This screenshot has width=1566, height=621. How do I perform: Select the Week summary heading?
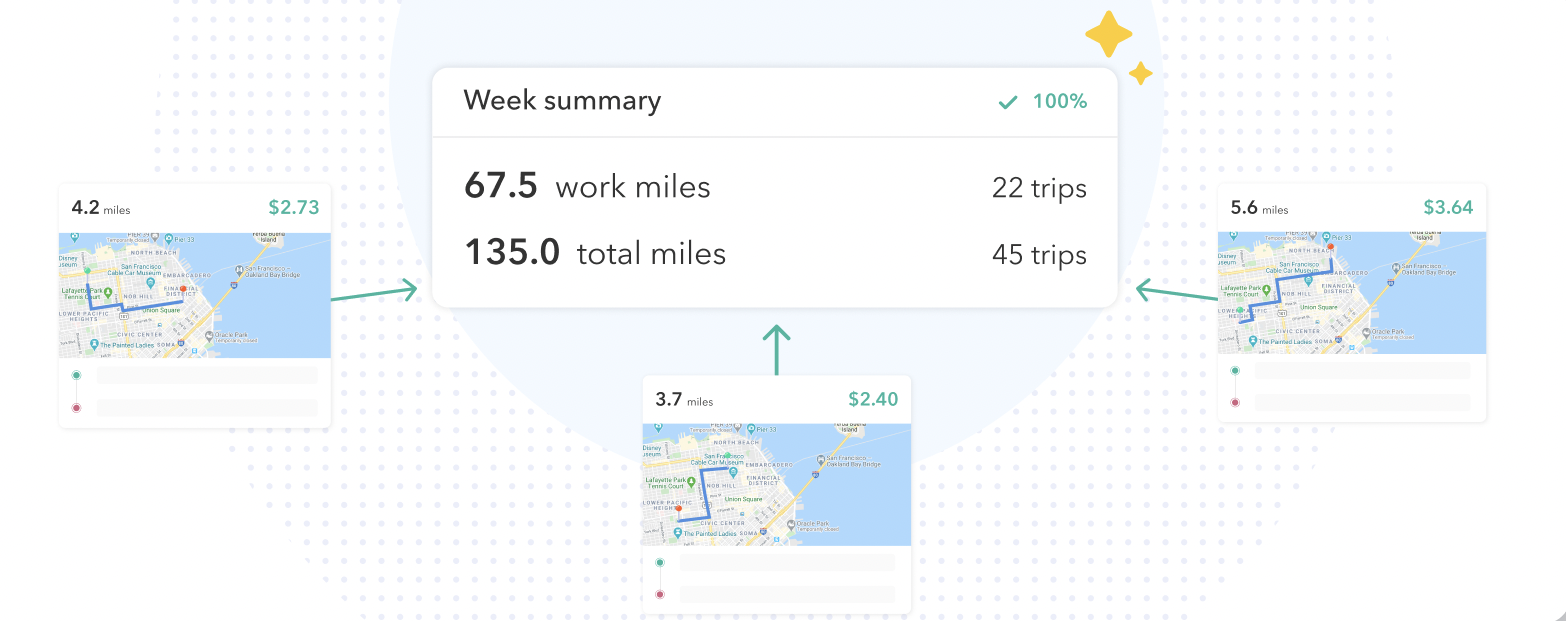pyautogui.click(x=562, y=101)
